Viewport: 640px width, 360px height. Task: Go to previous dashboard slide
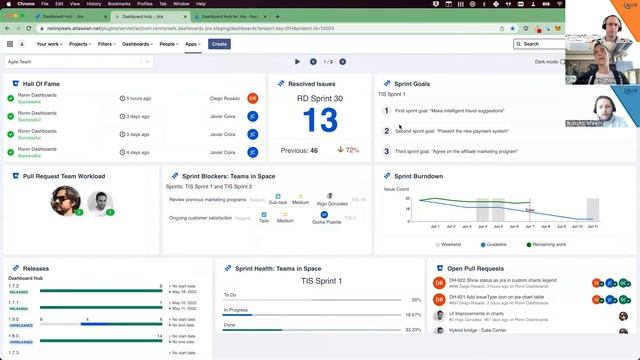coord(313,62)
